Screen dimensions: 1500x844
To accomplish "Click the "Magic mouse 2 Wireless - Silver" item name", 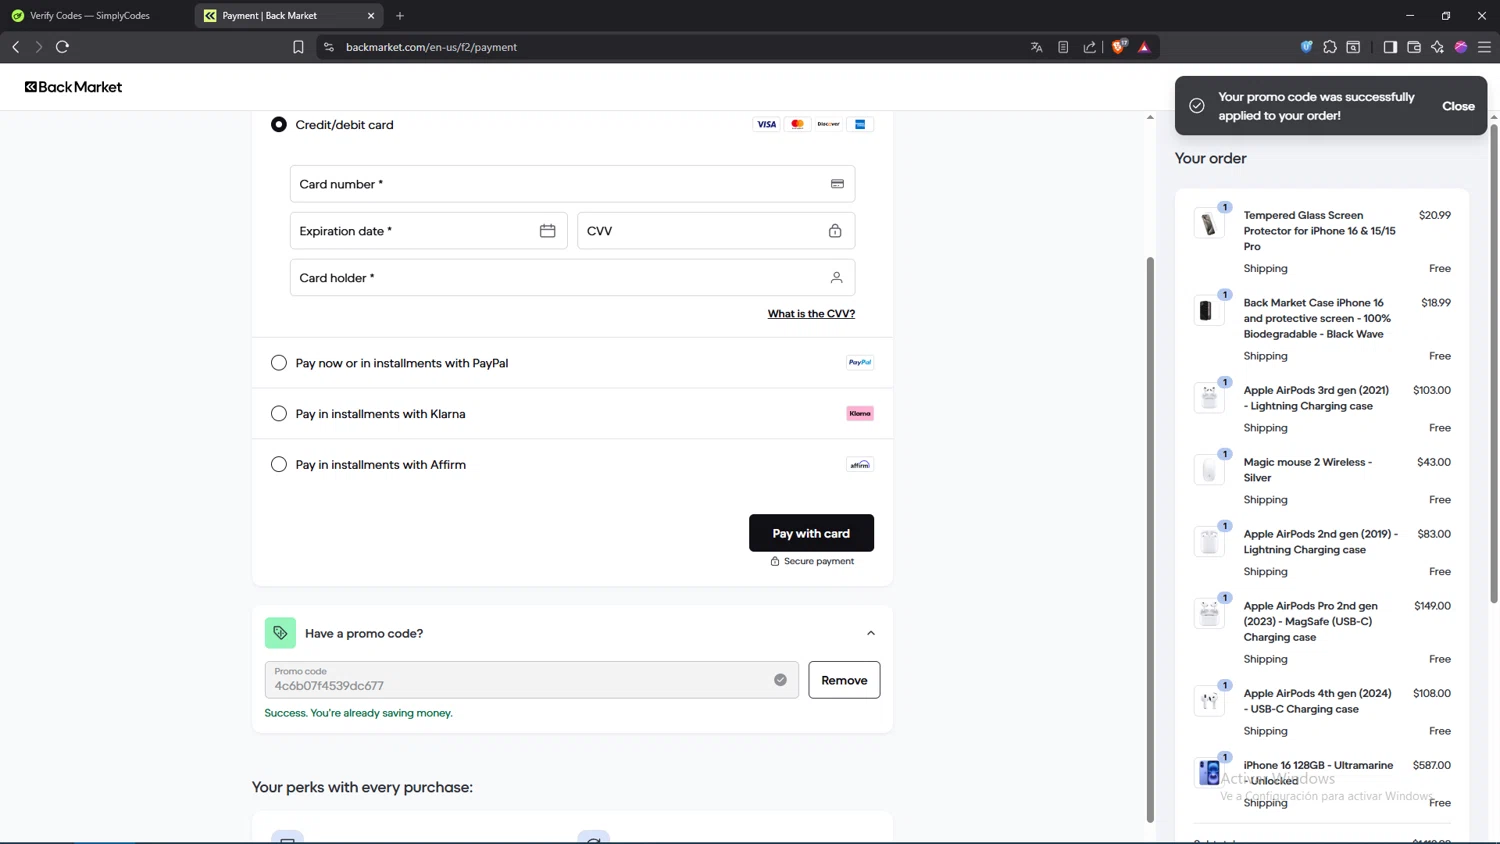I will tap(1308, 470).
